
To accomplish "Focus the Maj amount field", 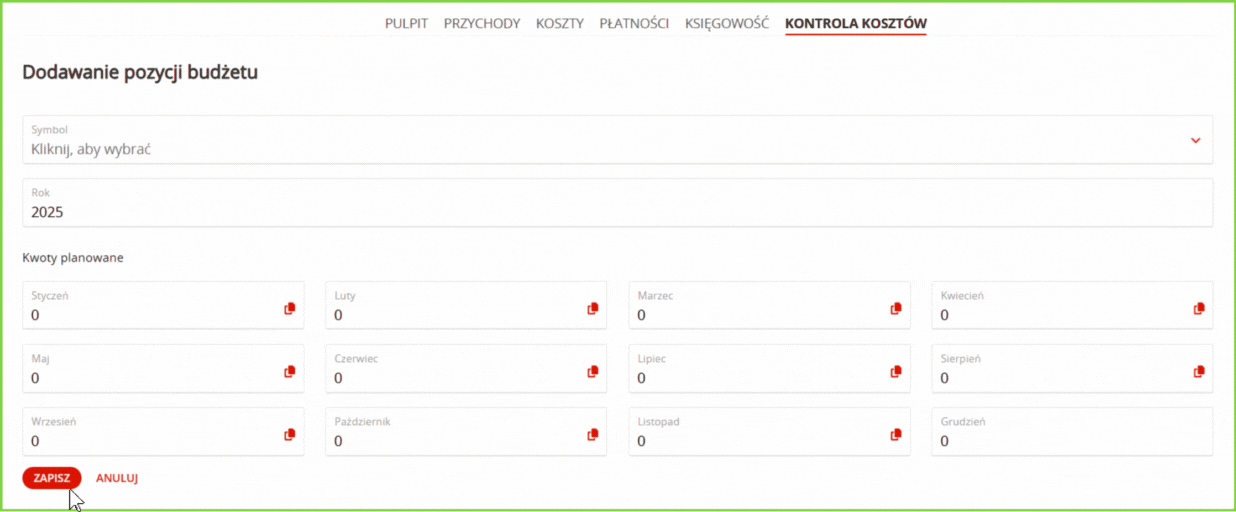I will [163, 368].
